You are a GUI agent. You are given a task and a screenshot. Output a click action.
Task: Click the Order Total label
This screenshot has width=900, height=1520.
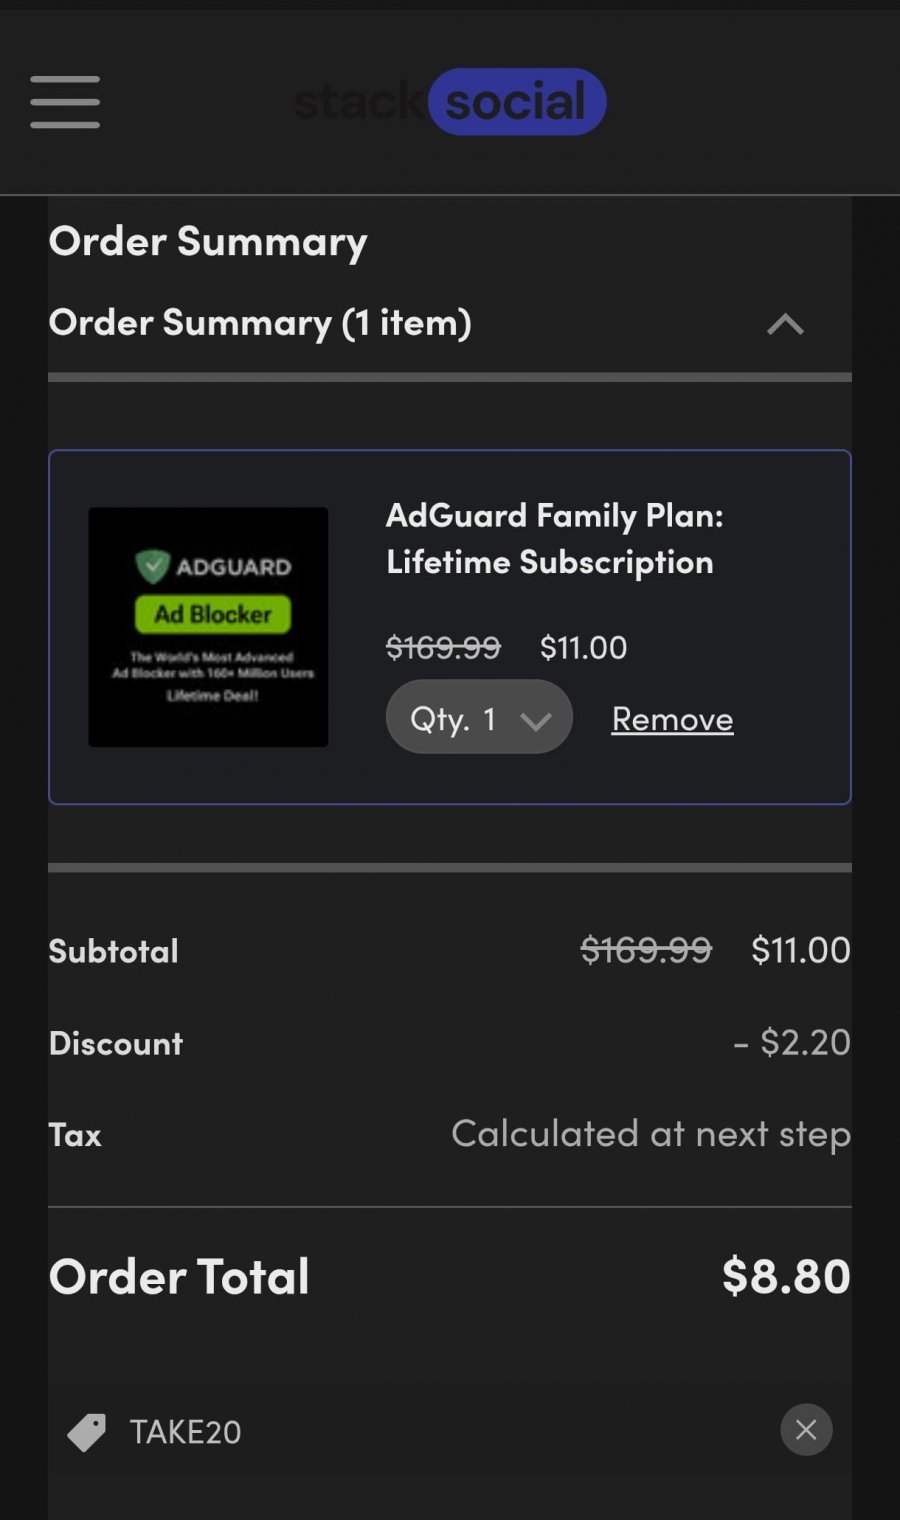[179, 1277]
